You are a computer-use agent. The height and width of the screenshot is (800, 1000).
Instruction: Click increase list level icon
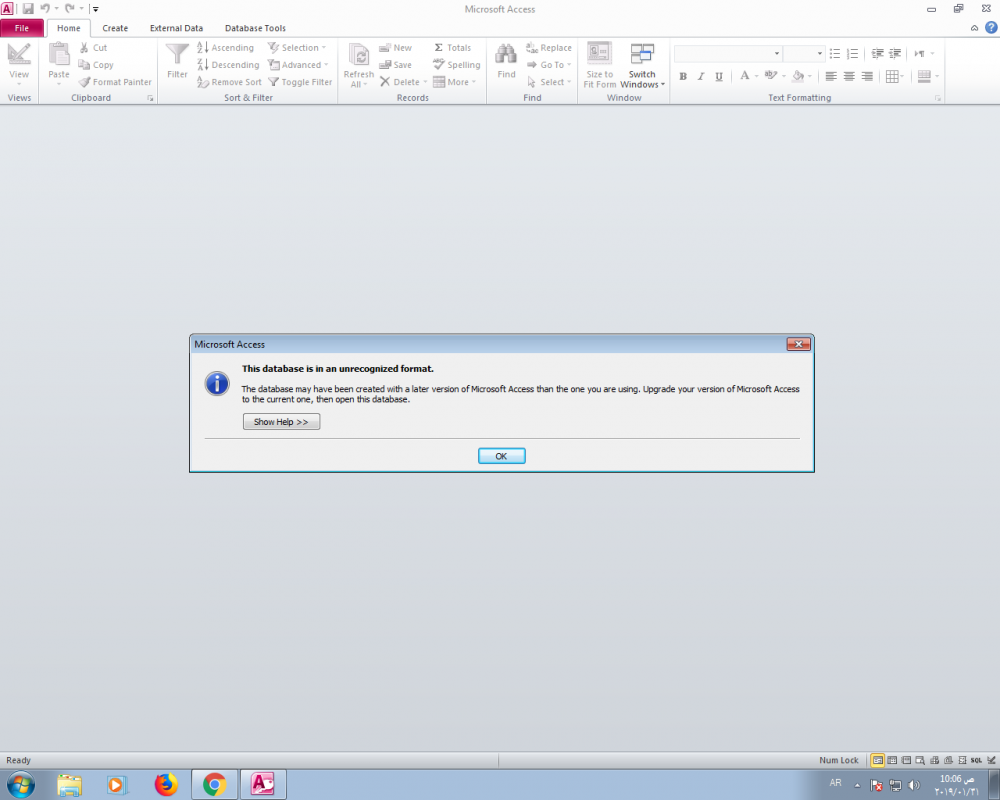895,54
